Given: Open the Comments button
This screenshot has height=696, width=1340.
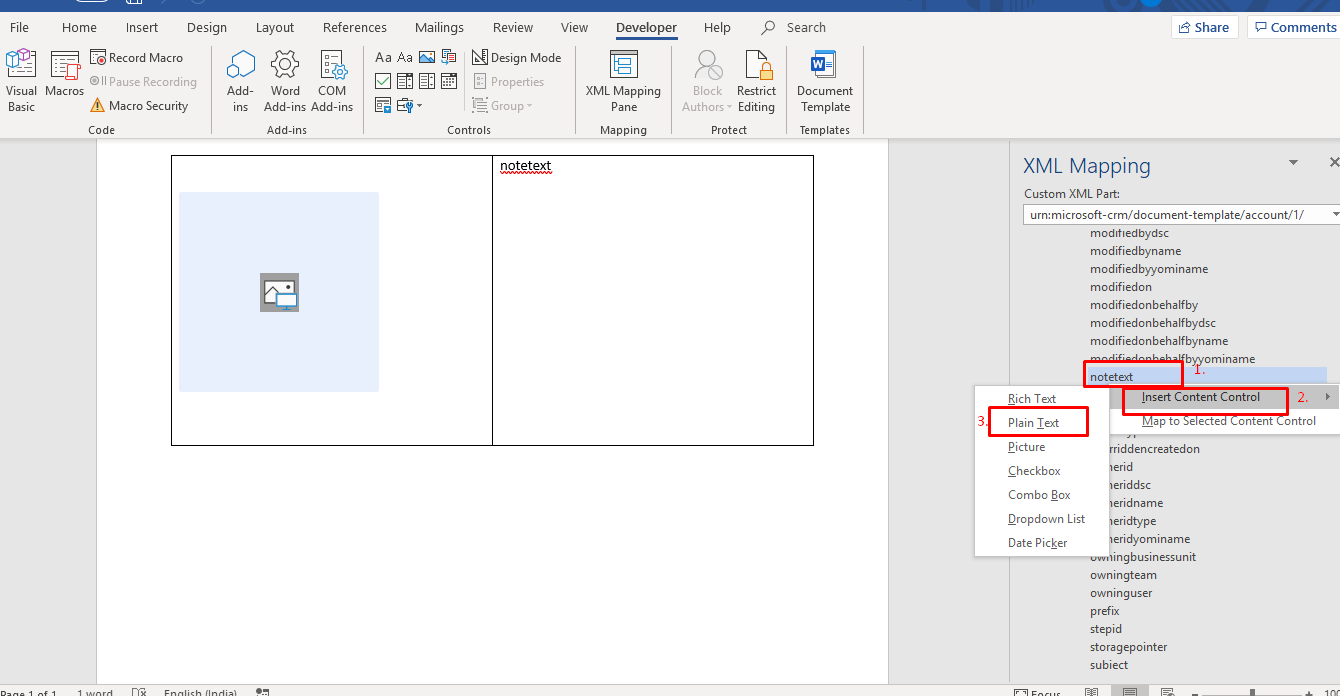Looking at the screenshot, I should pyautogui.click(x=1294, y=28).
